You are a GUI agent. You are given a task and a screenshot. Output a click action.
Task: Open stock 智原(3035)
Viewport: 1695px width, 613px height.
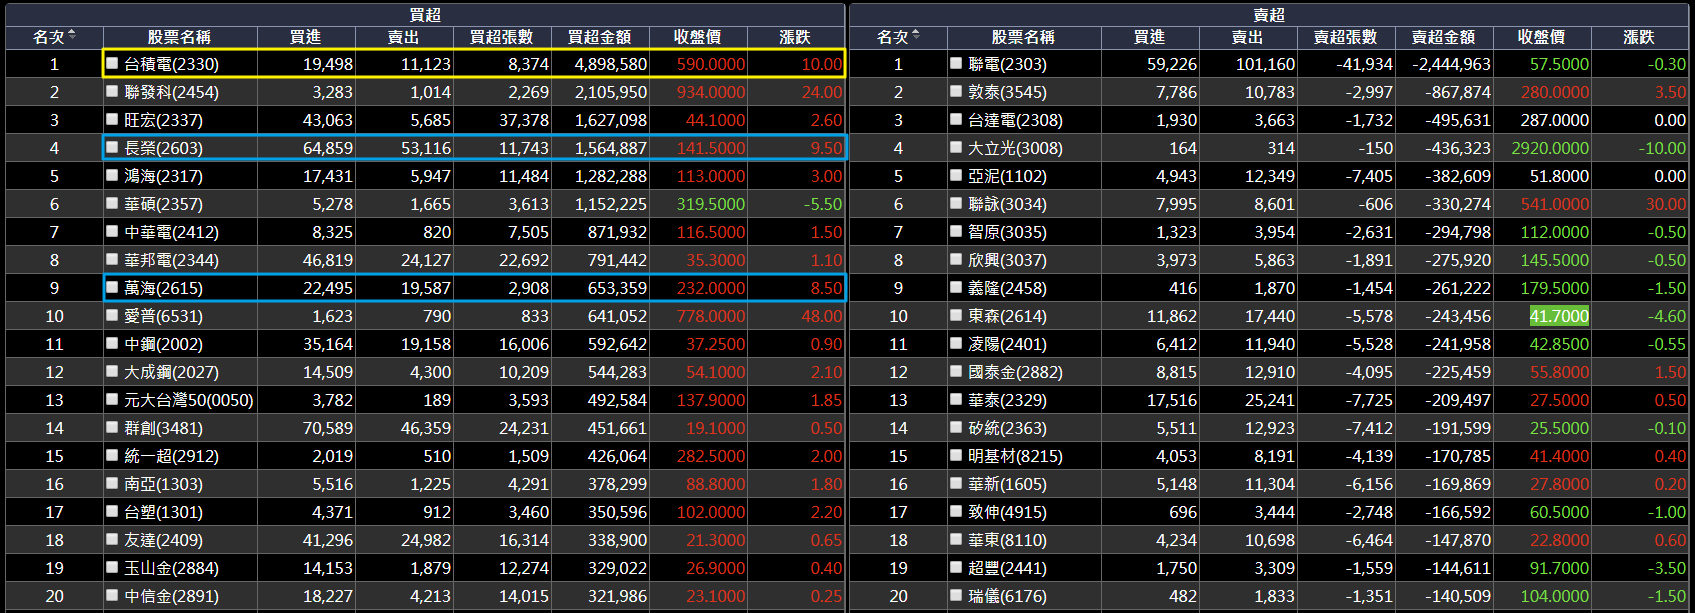coord(1007,232)
